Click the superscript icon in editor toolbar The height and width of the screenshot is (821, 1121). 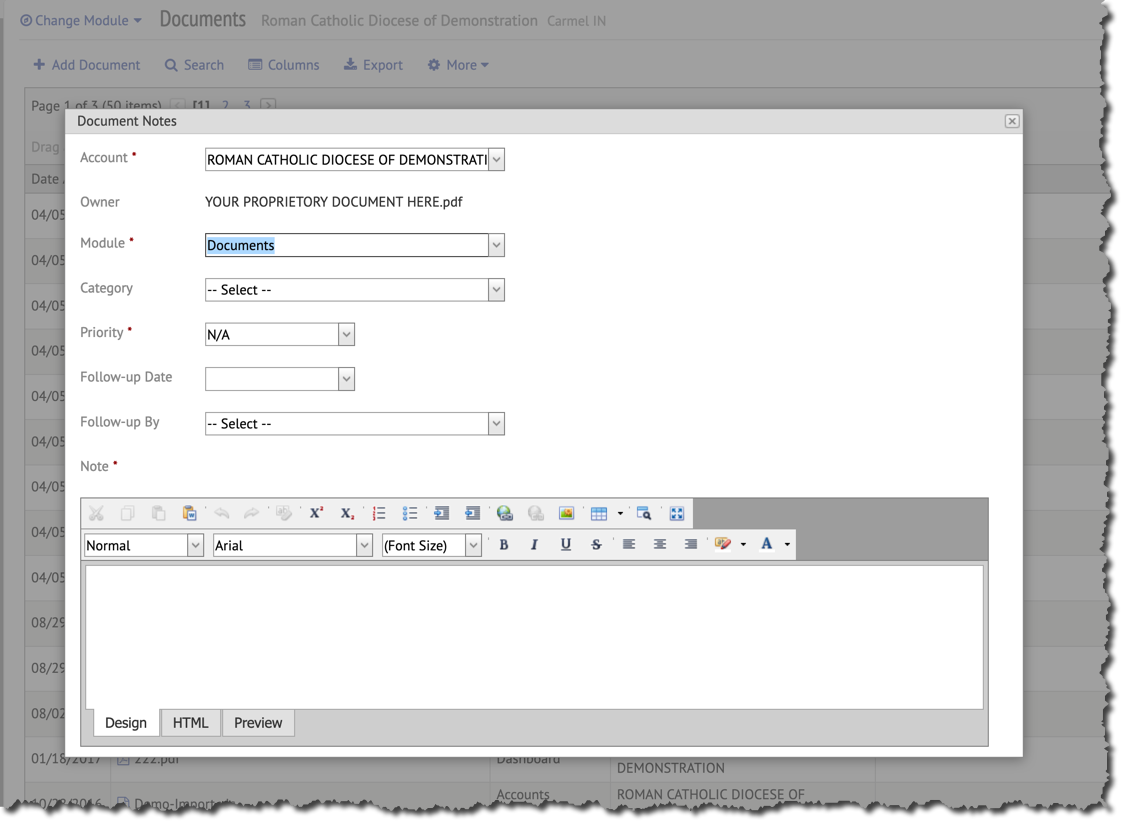click(x=316, y=513)
